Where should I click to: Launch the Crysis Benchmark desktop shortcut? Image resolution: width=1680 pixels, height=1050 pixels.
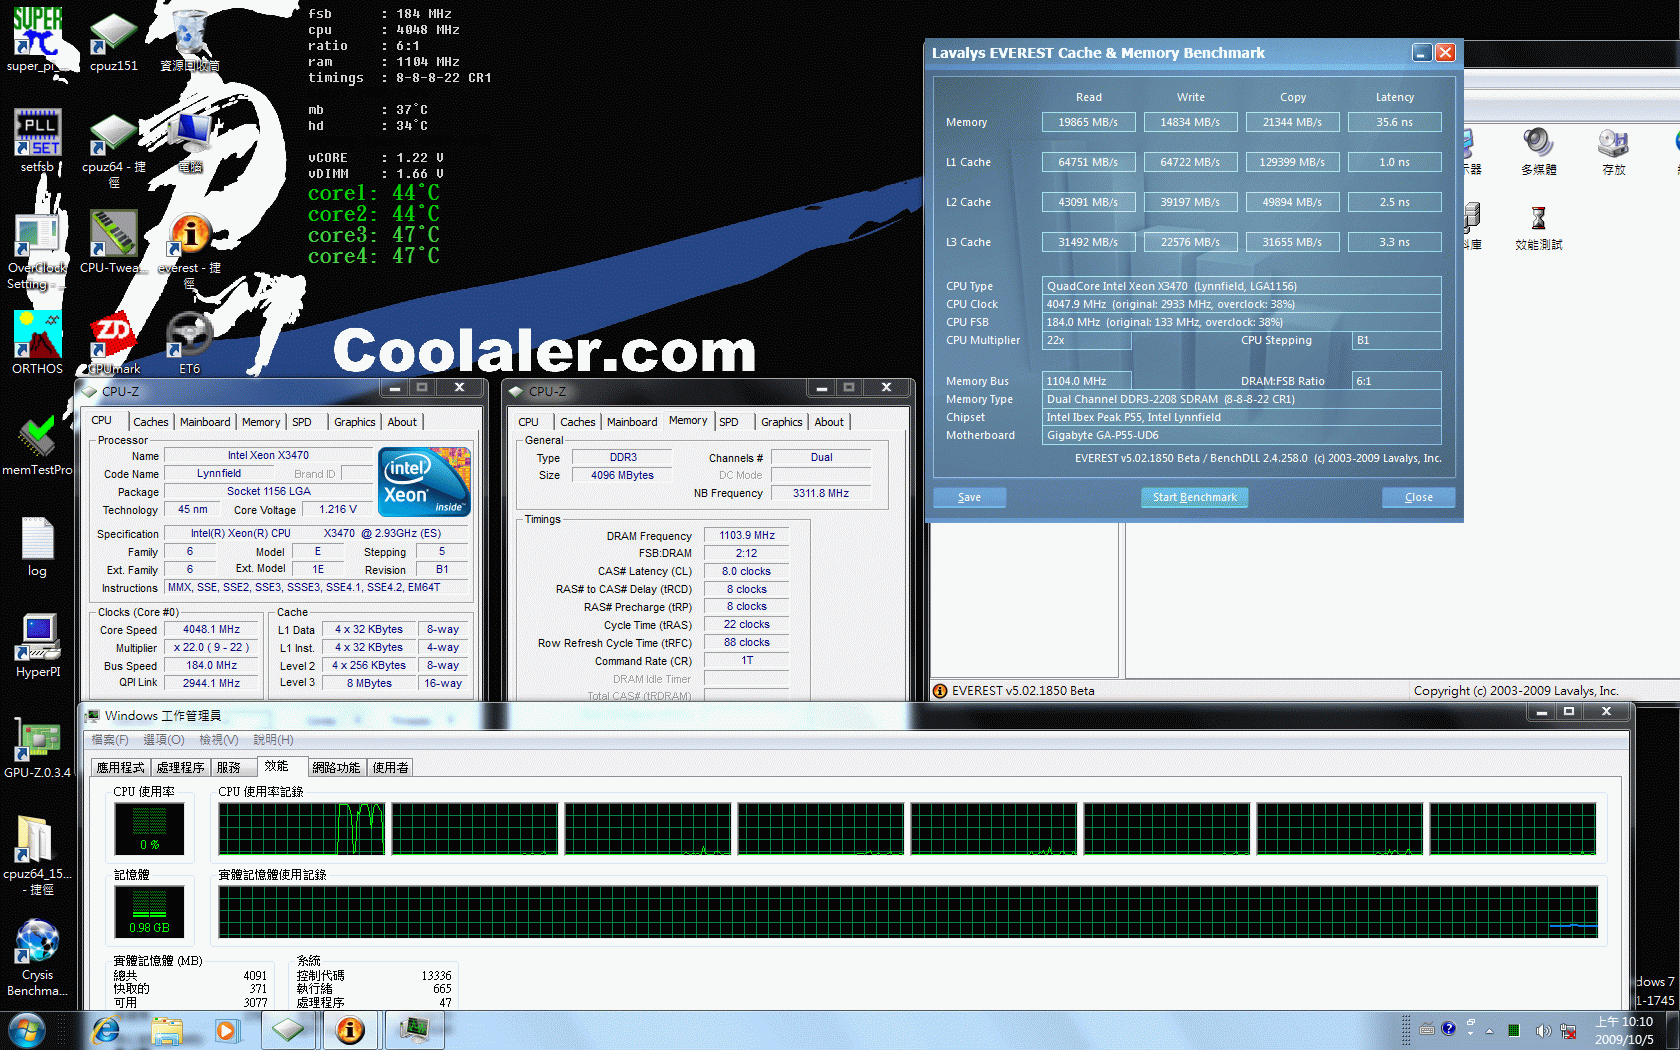[37, 944]
